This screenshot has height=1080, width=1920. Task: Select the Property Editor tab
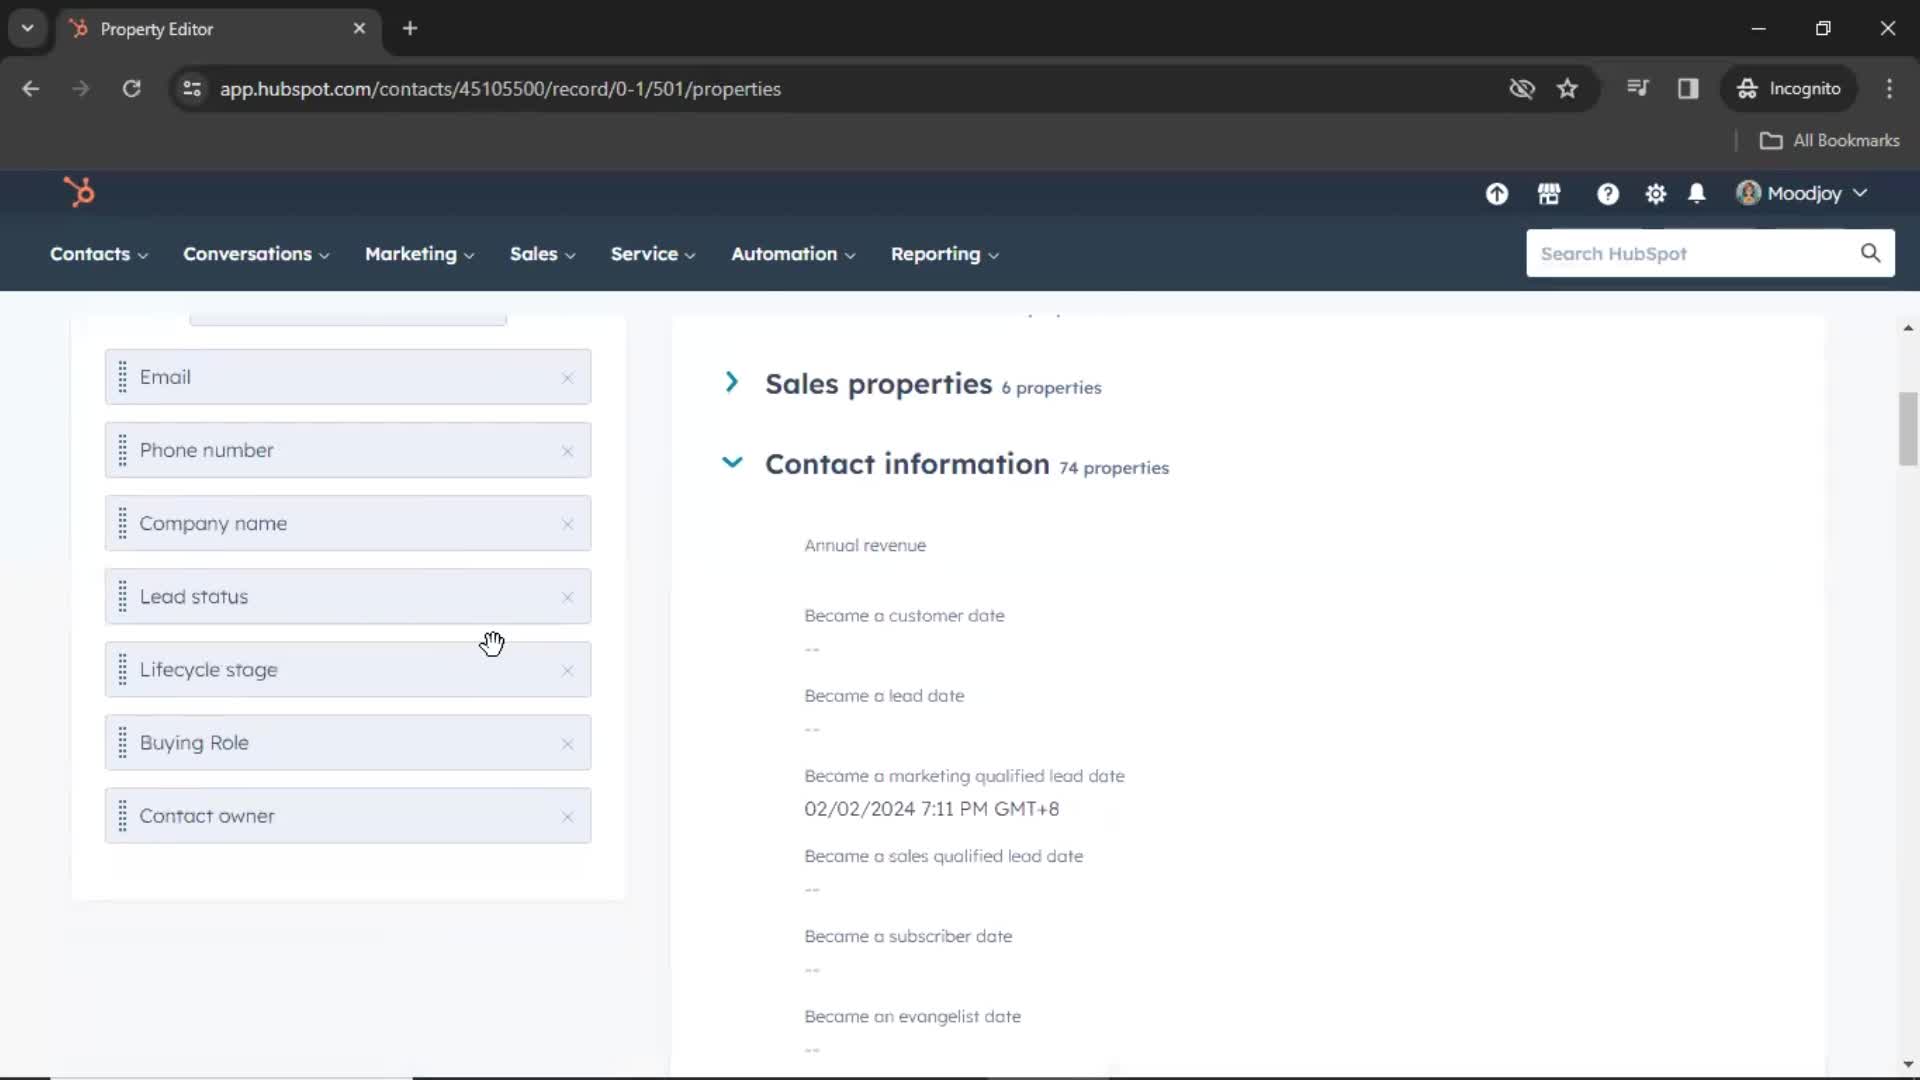click(218, 28)
